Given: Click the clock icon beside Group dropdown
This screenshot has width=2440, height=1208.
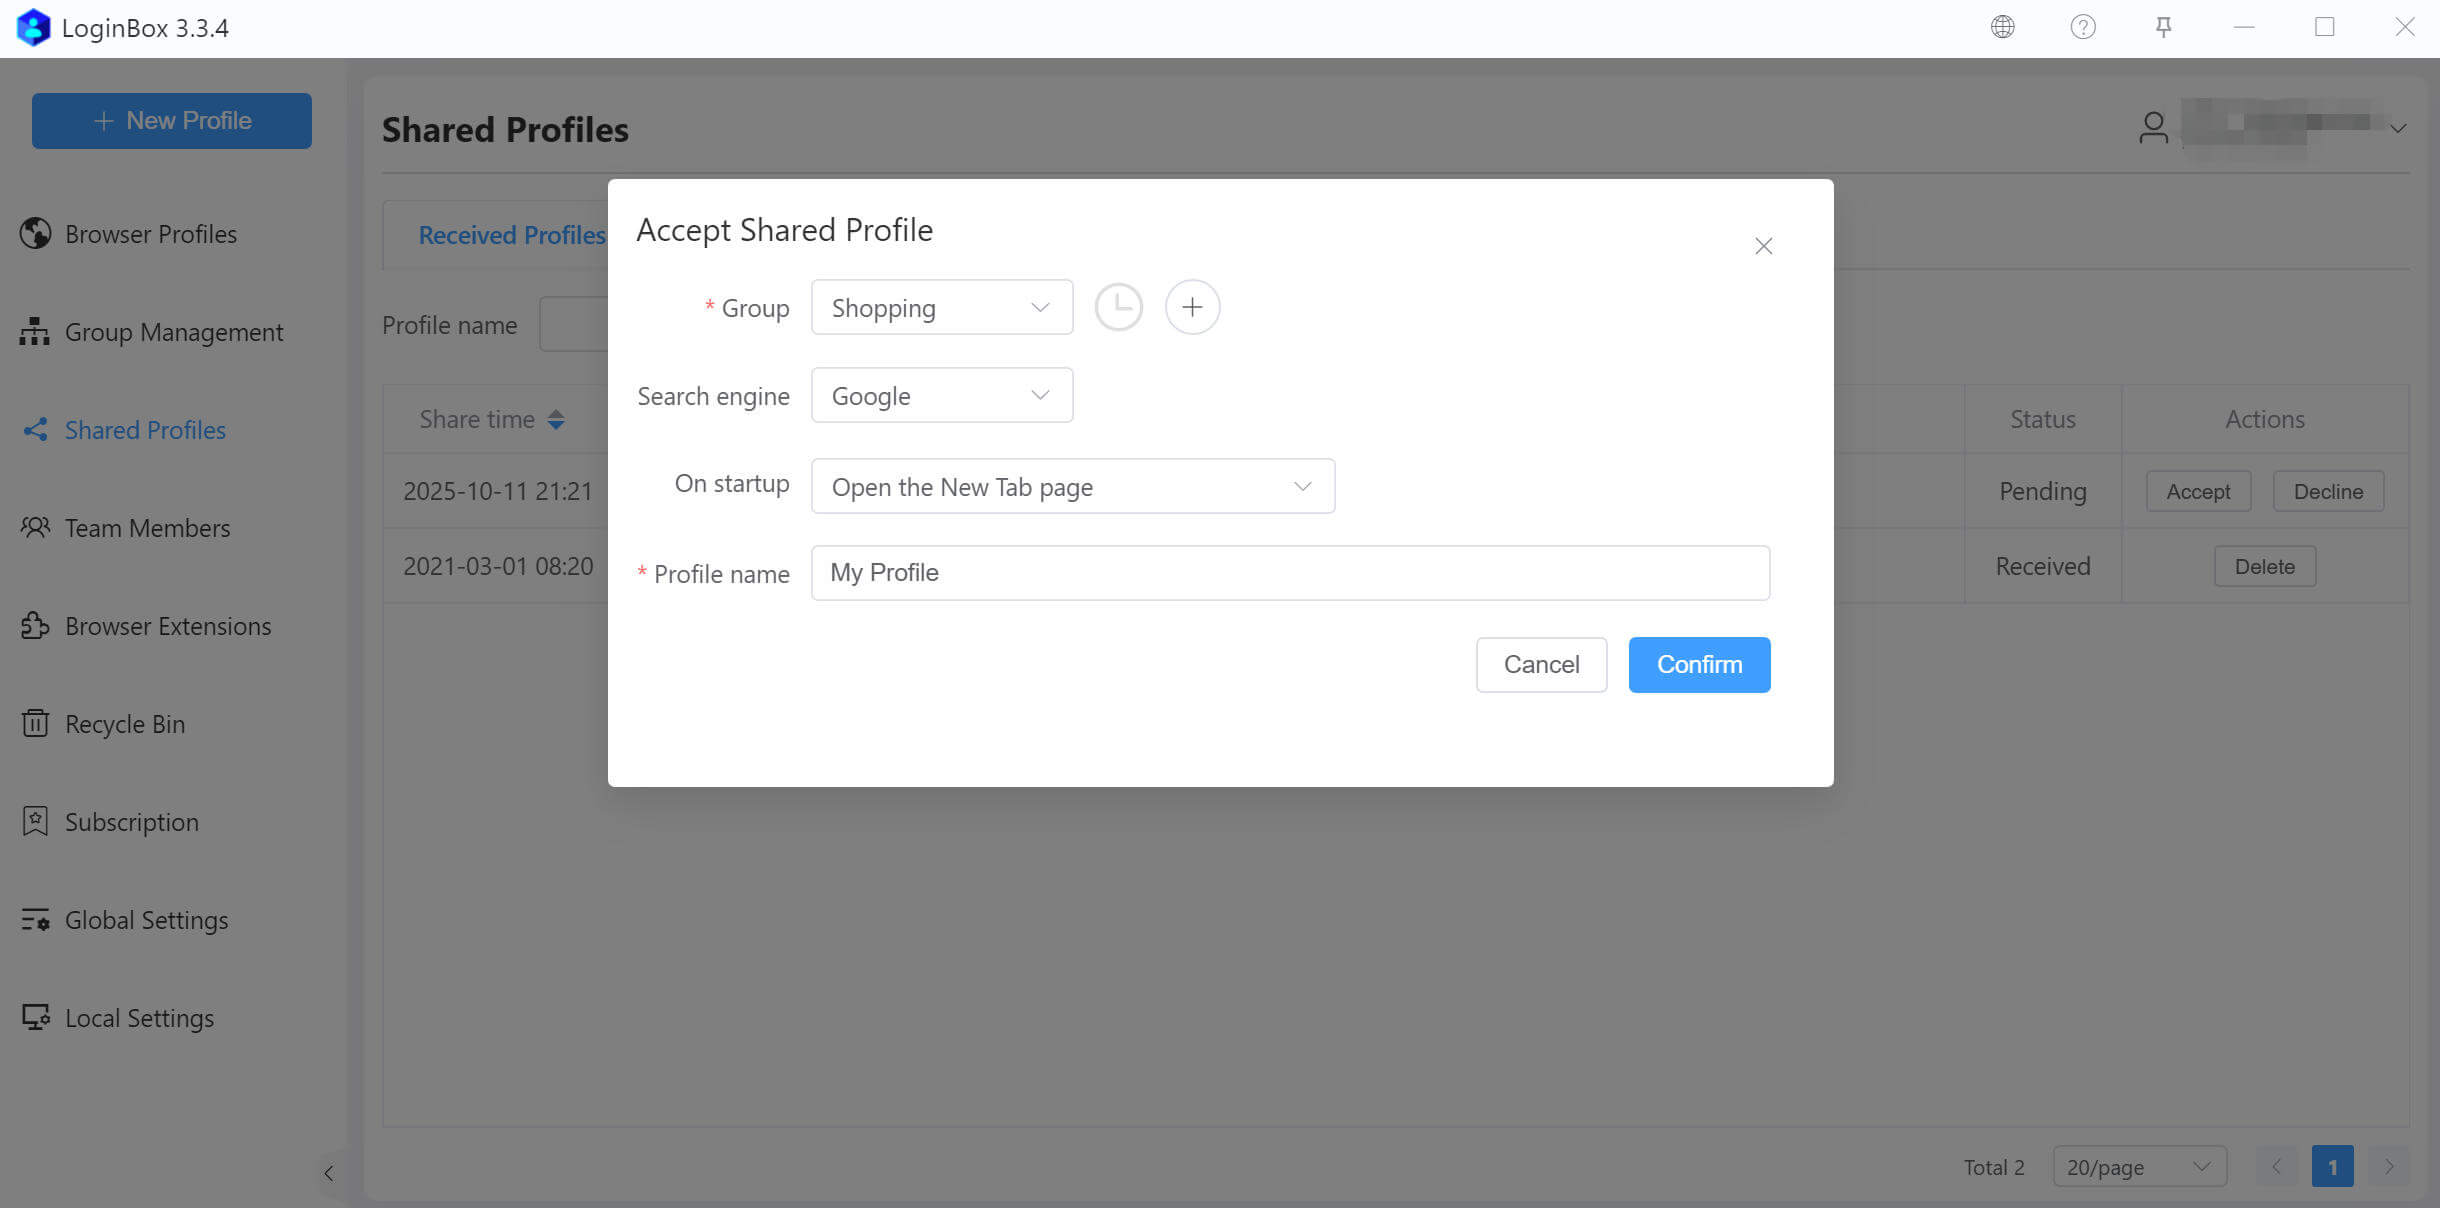Looking at the screenshot, I should [1118, 307].
